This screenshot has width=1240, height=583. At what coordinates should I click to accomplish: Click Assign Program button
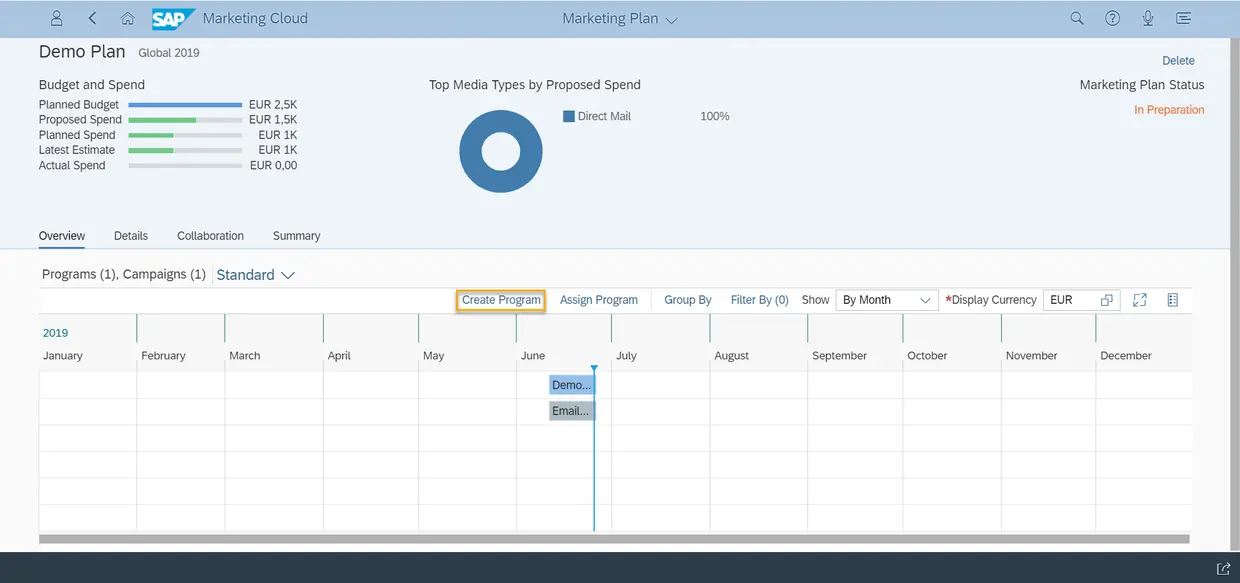(x=599, y=300)
